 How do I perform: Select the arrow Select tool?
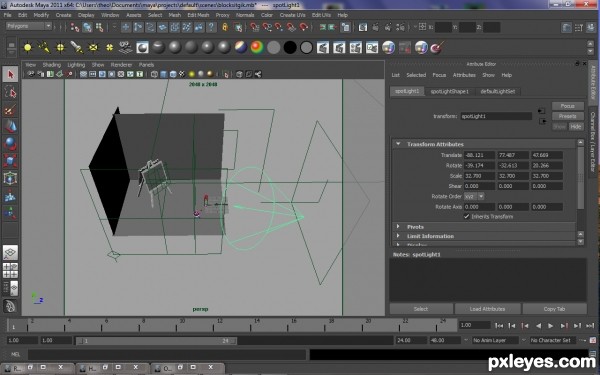[10, 74]
